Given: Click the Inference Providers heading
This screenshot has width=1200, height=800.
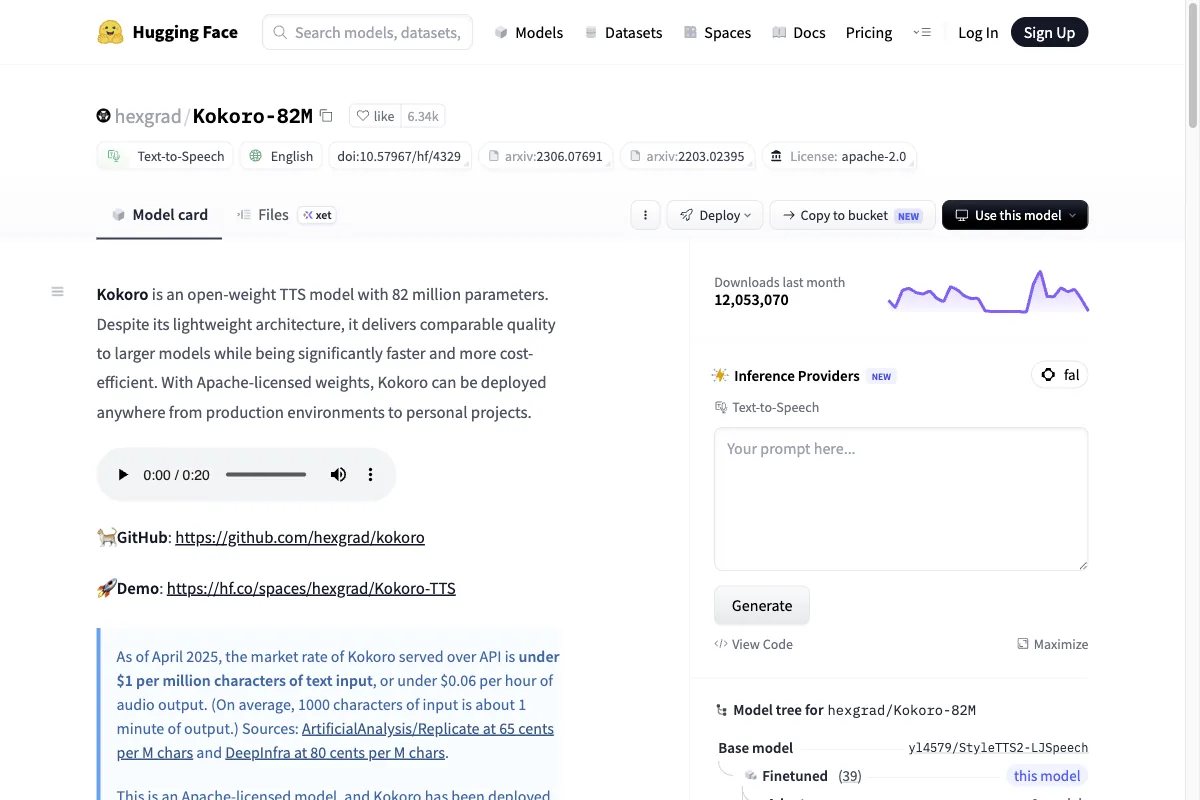Looking at the screenshot, I should 797,376.
